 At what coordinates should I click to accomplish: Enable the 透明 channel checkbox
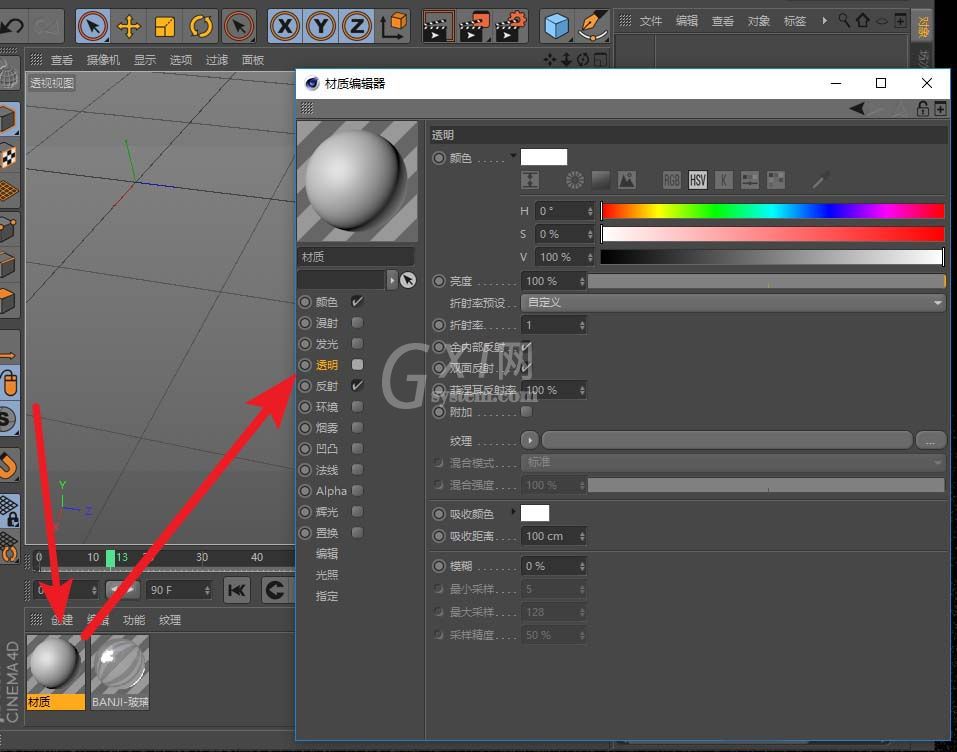358,364
